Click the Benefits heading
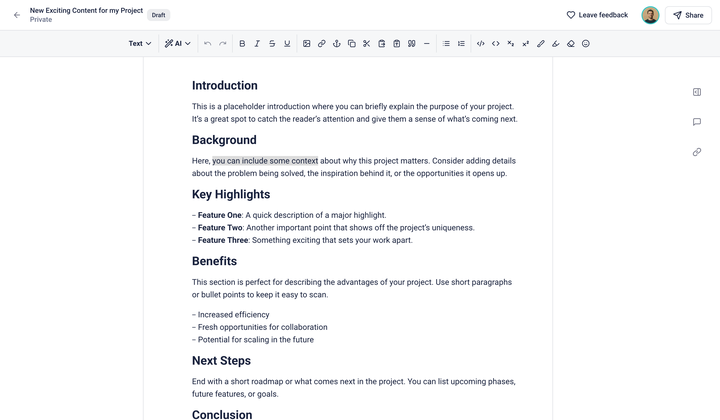 coord(214,261)
